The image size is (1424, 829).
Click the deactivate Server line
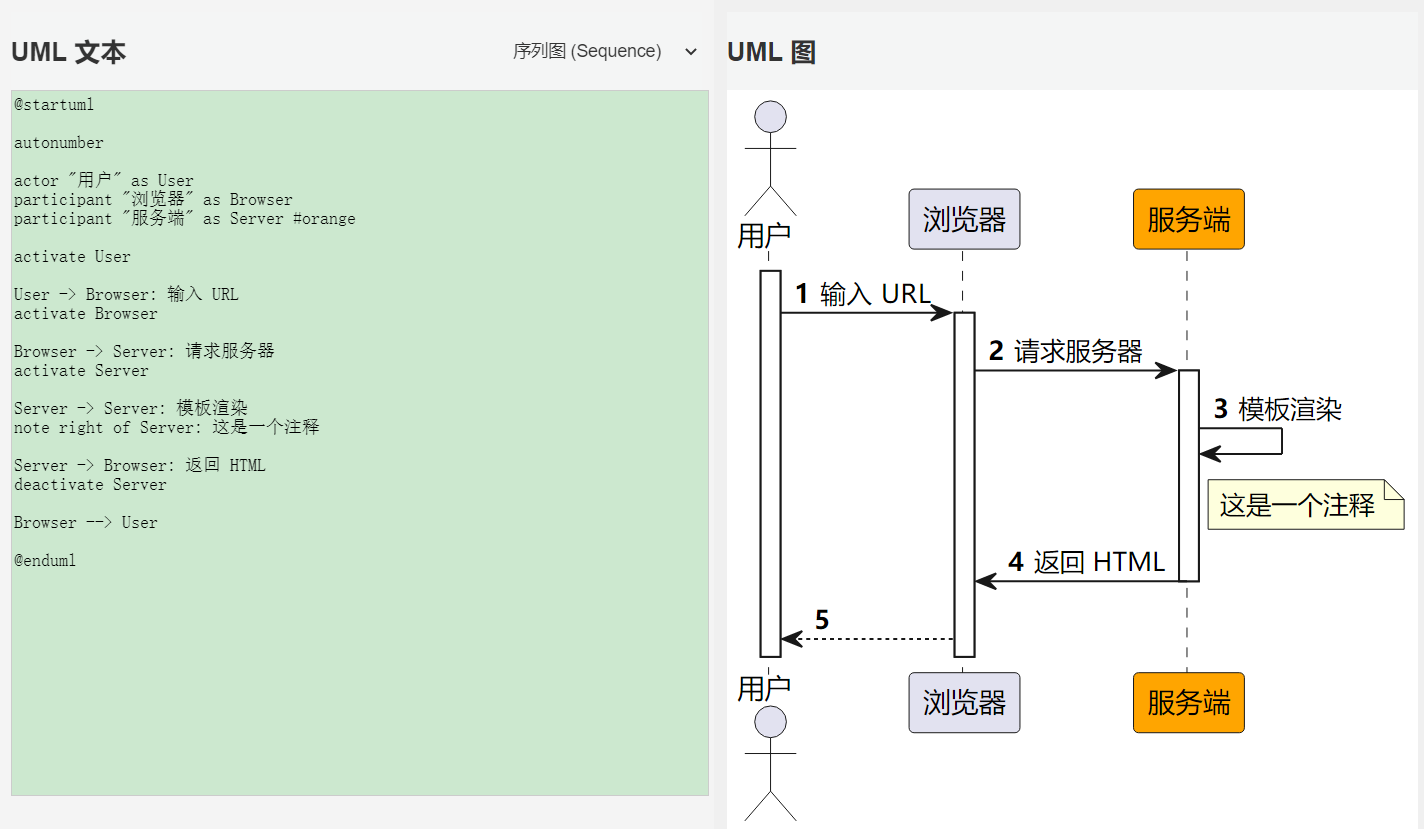coord(90,485)
